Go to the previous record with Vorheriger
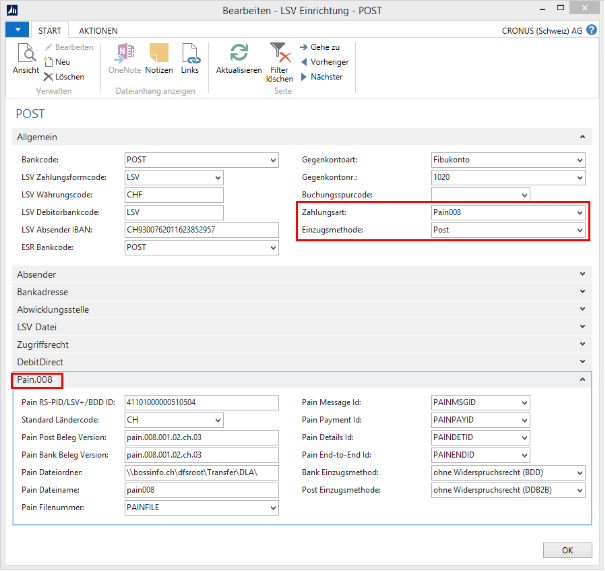The height and width of the screenshot is (571, 605). click(x=327, y=62)
